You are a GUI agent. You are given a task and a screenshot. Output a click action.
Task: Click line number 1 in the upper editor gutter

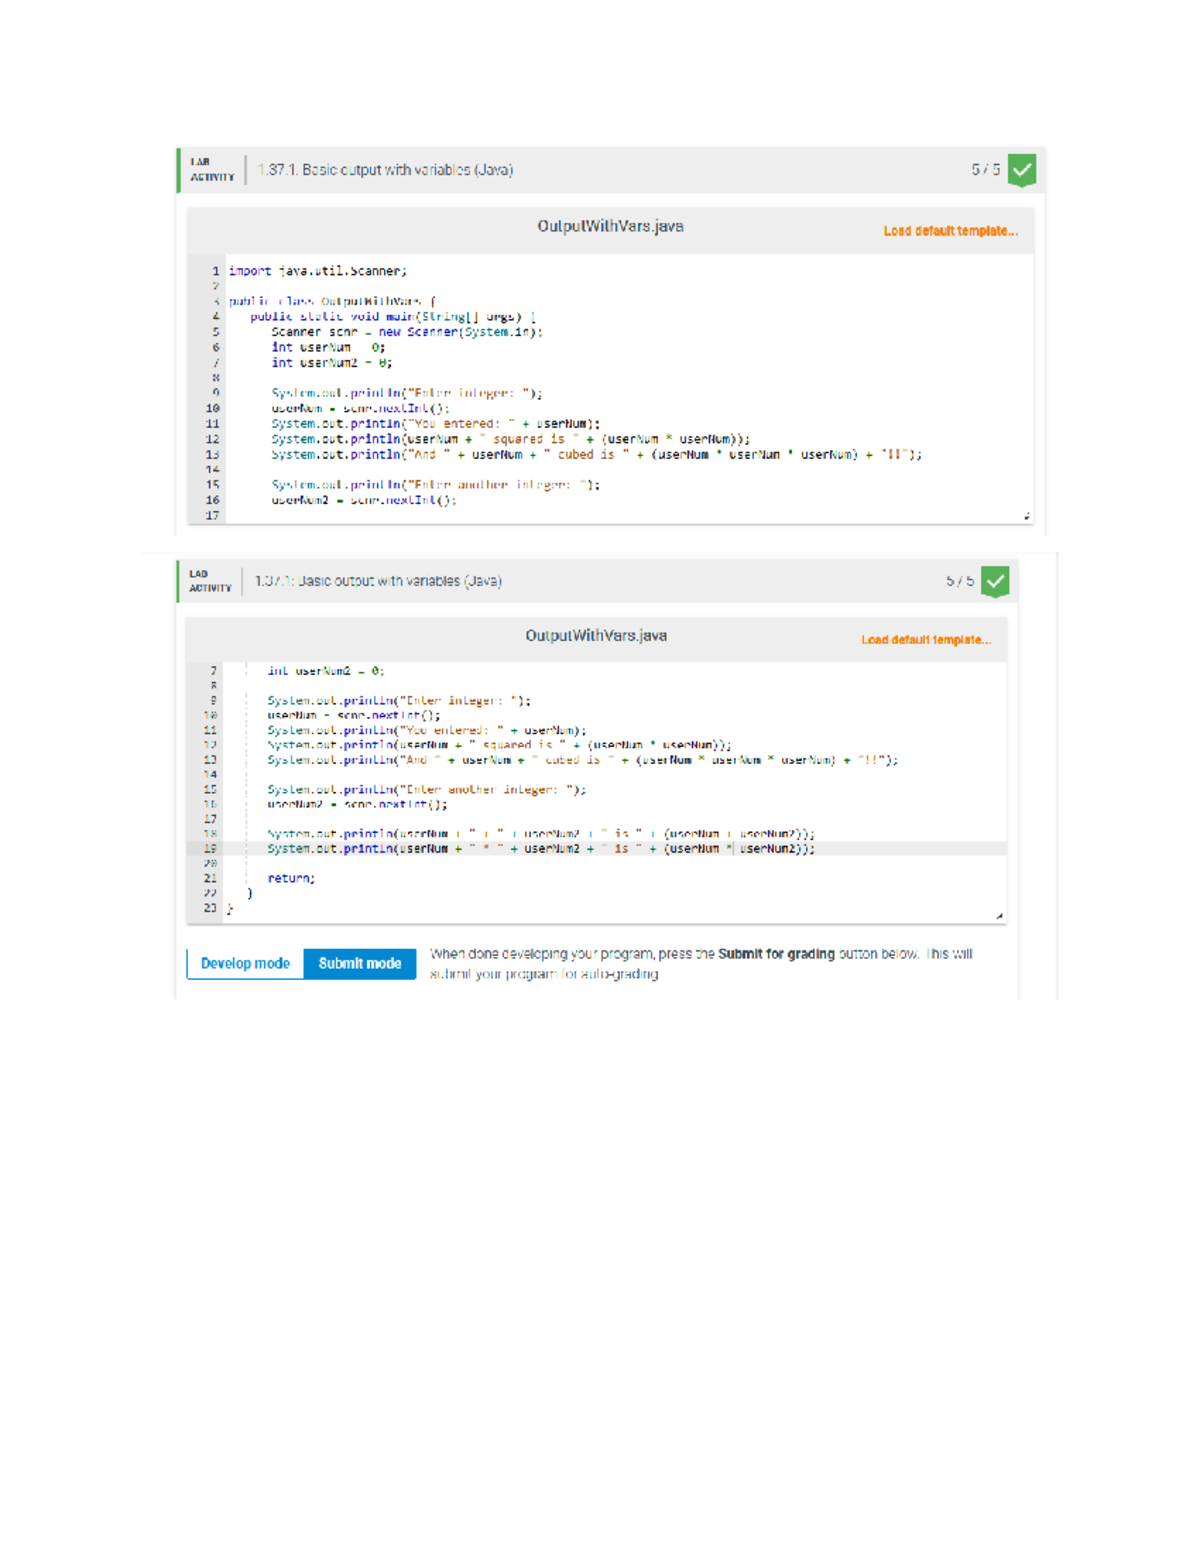point(215,271)
